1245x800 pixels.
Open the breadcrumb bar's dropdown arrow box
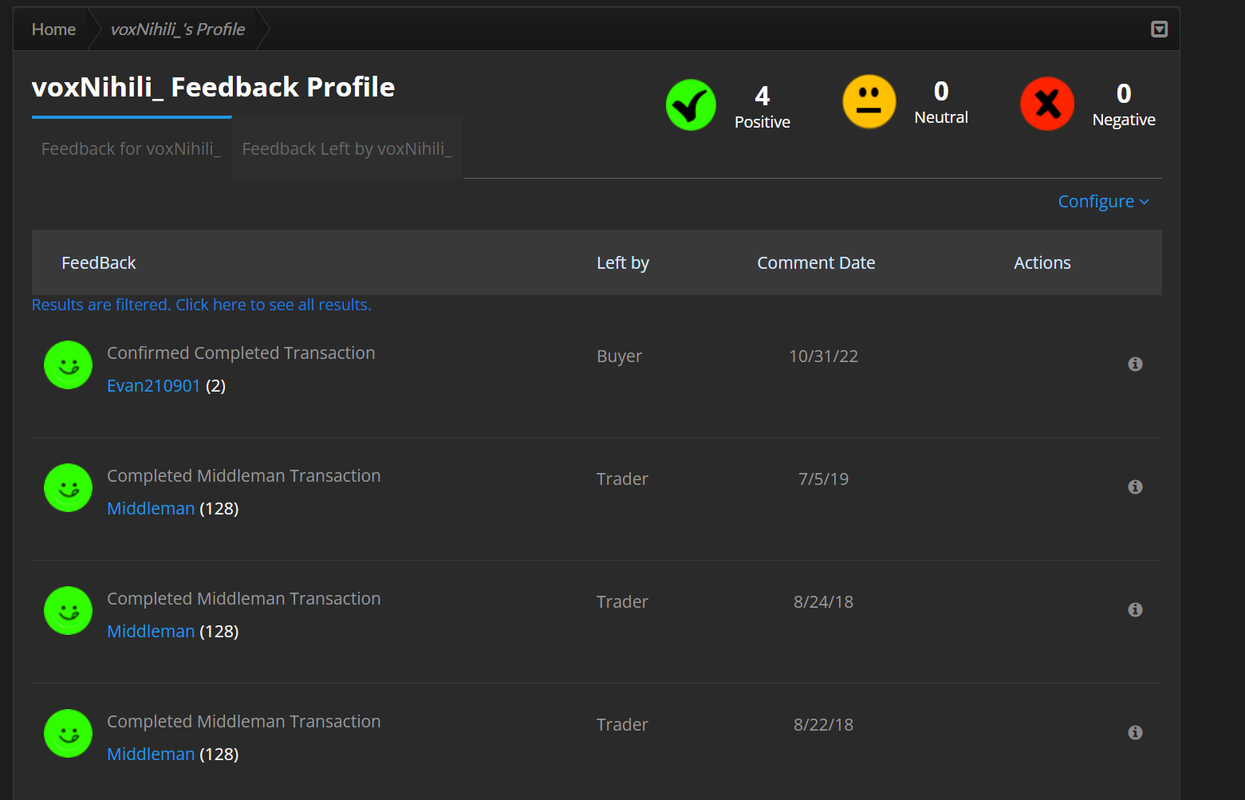click(1159, 29)
